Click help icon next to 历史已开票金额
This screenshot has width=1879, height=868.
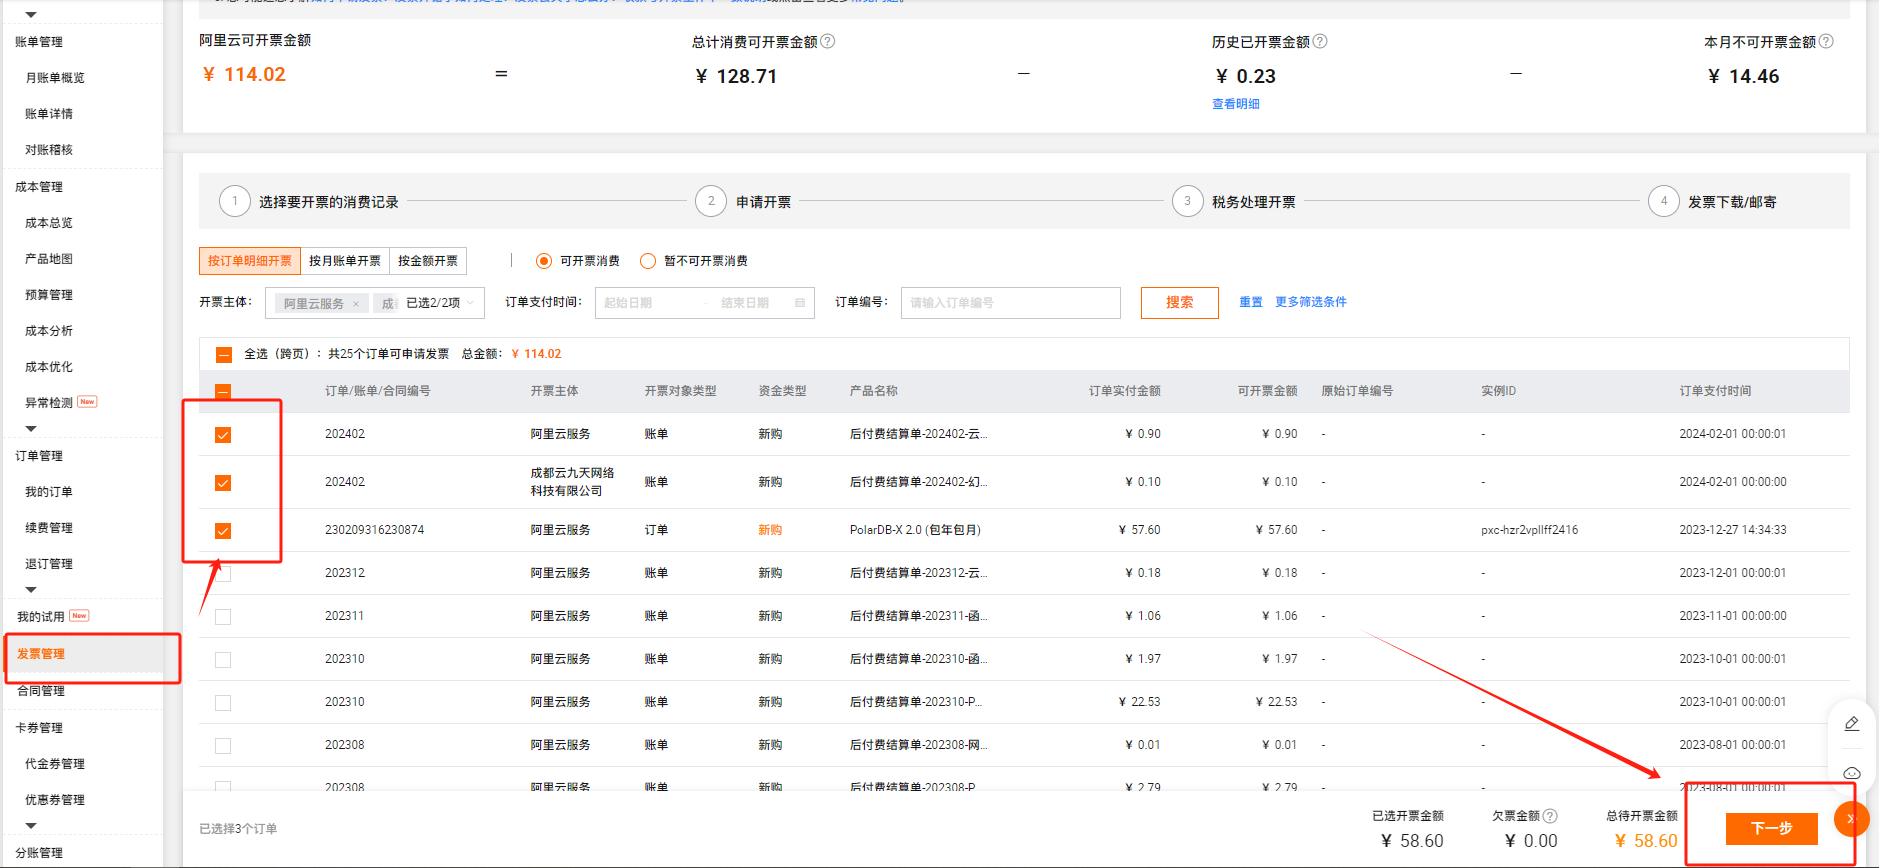pyautogui.click(x=1320, y=42)
